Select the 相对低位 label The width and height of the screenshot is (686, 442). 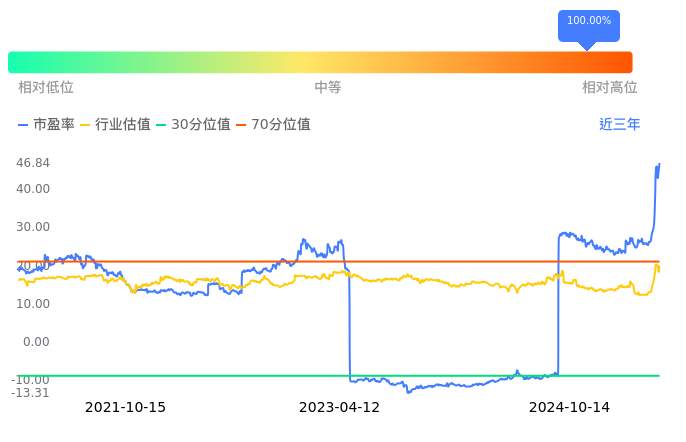[x=46, y=88]
